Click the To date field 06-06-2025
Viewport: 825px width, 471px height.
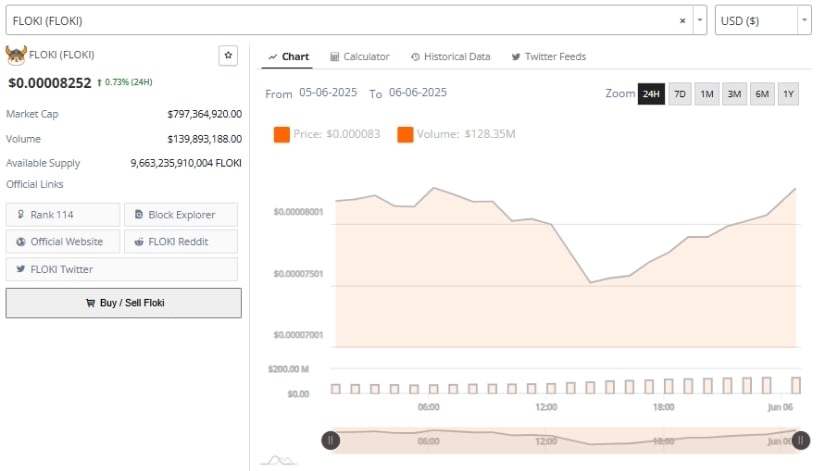(417, 93)
